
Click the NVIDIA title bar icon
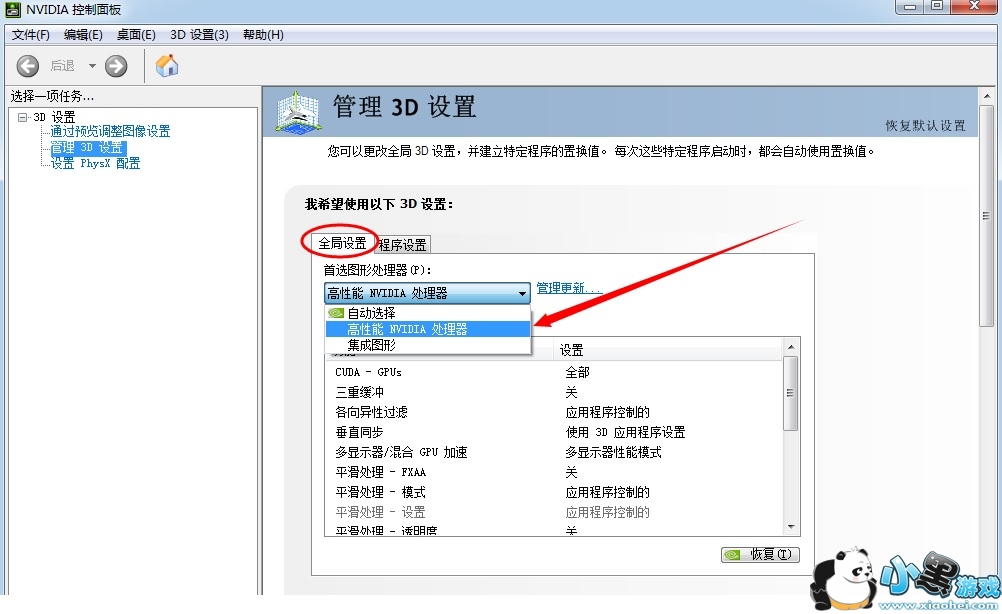(x=13, y=10)
